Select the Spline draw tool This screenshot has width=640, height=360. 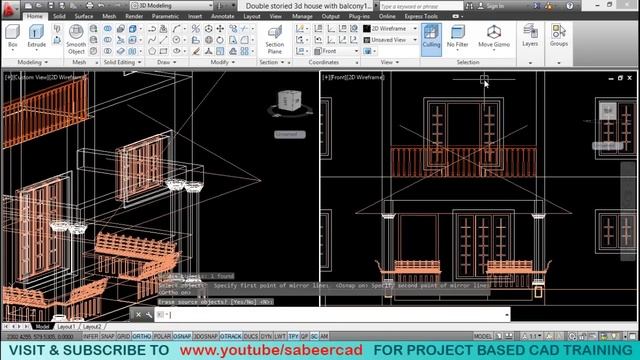tap(152, 40)
